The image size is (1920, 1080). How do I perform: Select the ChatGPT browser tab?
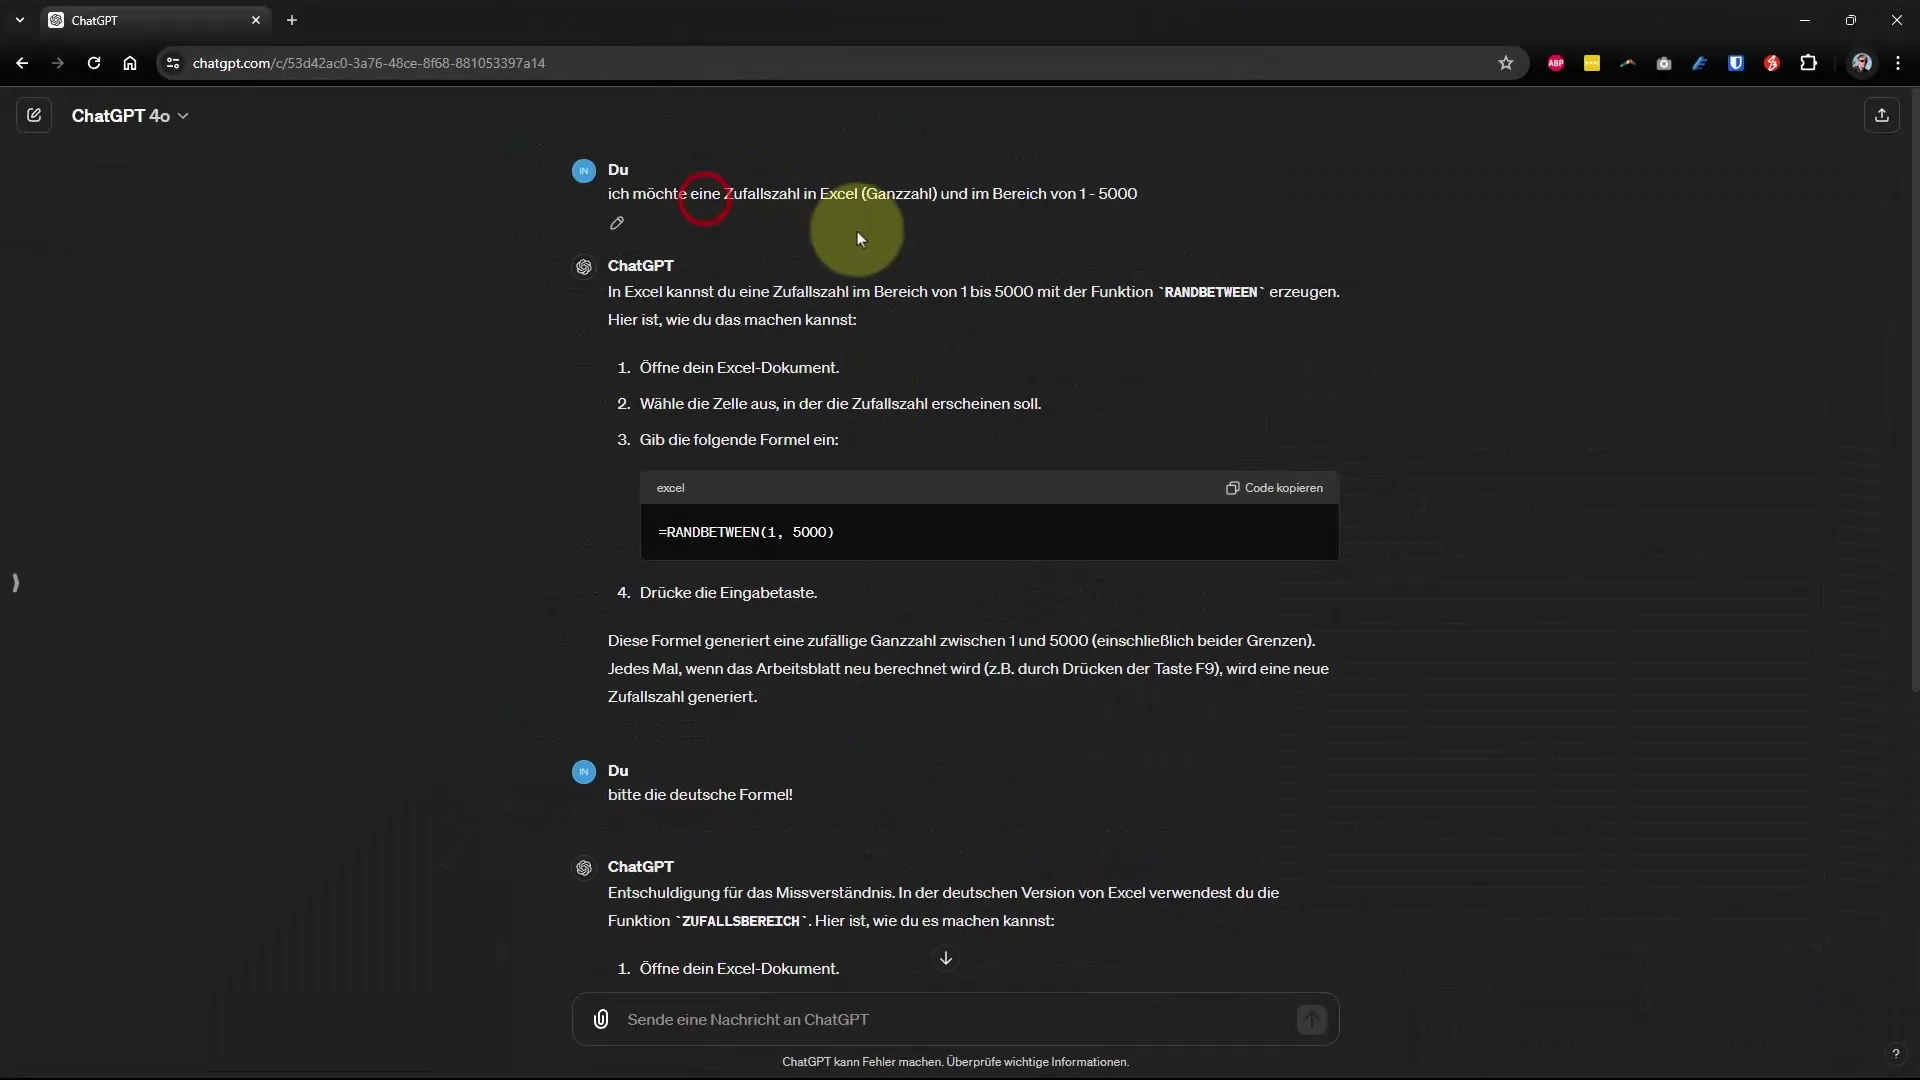(x=155, y=20)
